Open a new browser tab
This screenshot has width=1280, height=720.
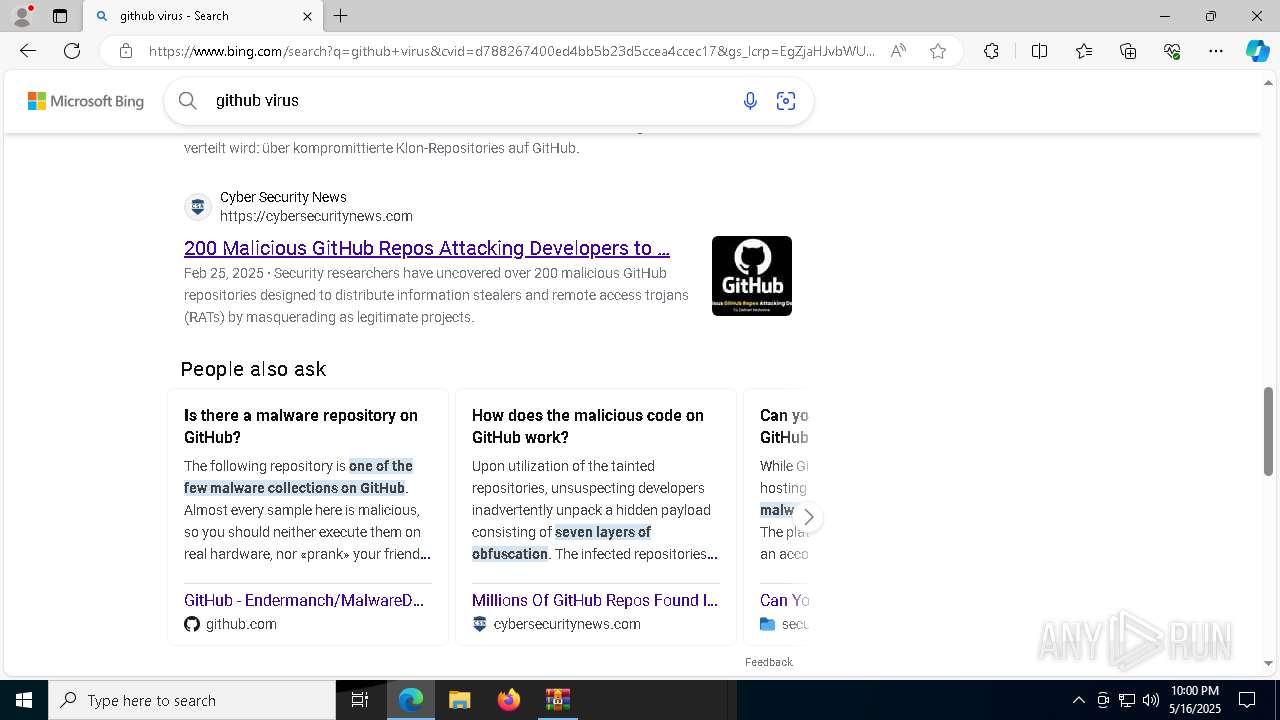tap(340, 16)
